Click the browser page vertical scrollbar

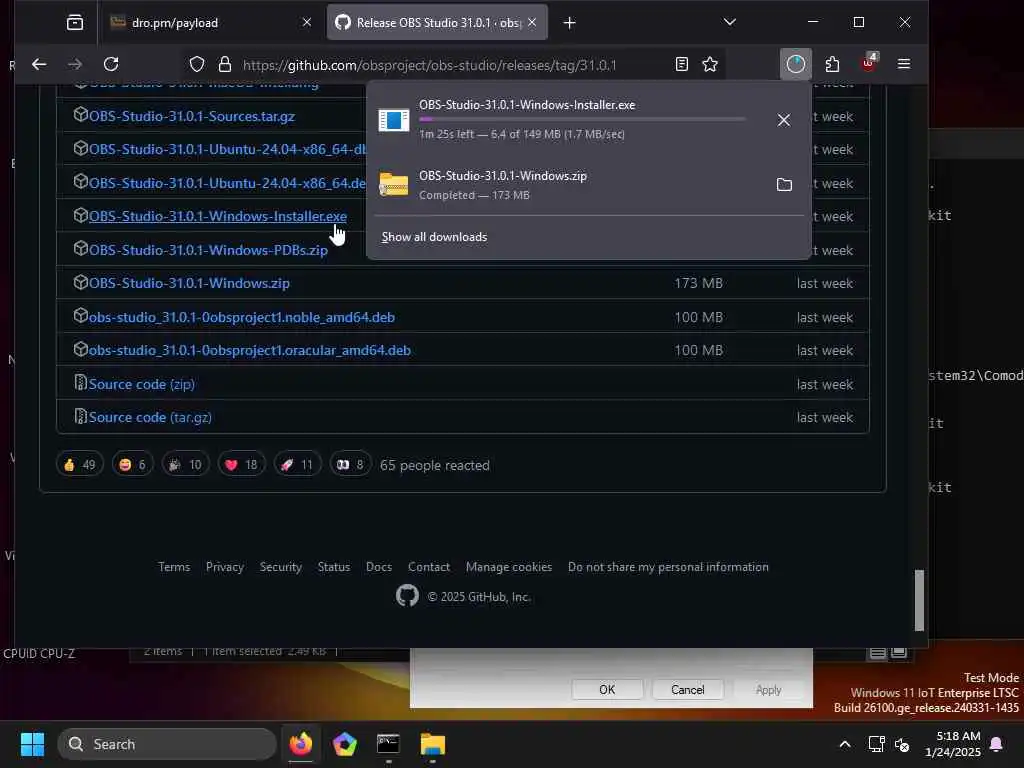[920, 600]
